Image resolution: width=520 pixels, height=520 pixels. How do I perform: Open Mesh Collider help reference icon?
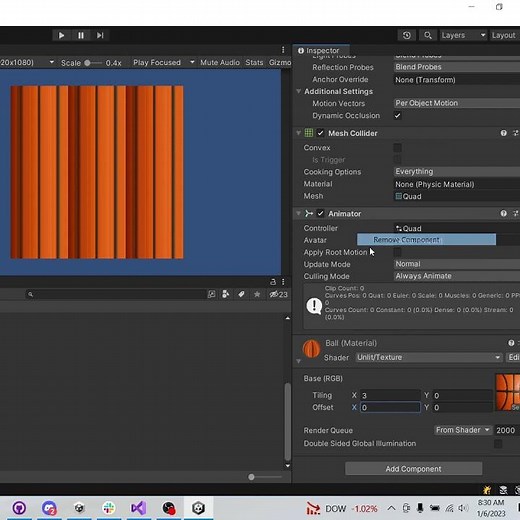pos(504,133)
